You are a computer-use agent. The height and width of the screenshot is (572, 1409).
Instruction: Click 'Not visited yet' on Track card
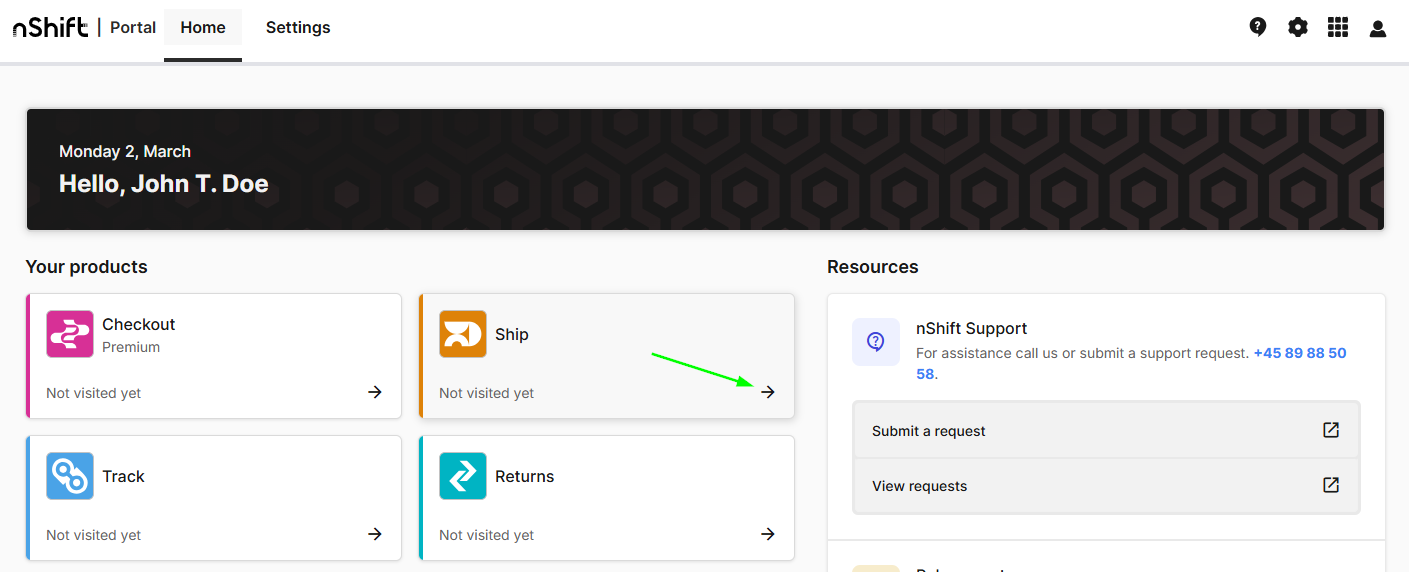click(x=94, y=535)
